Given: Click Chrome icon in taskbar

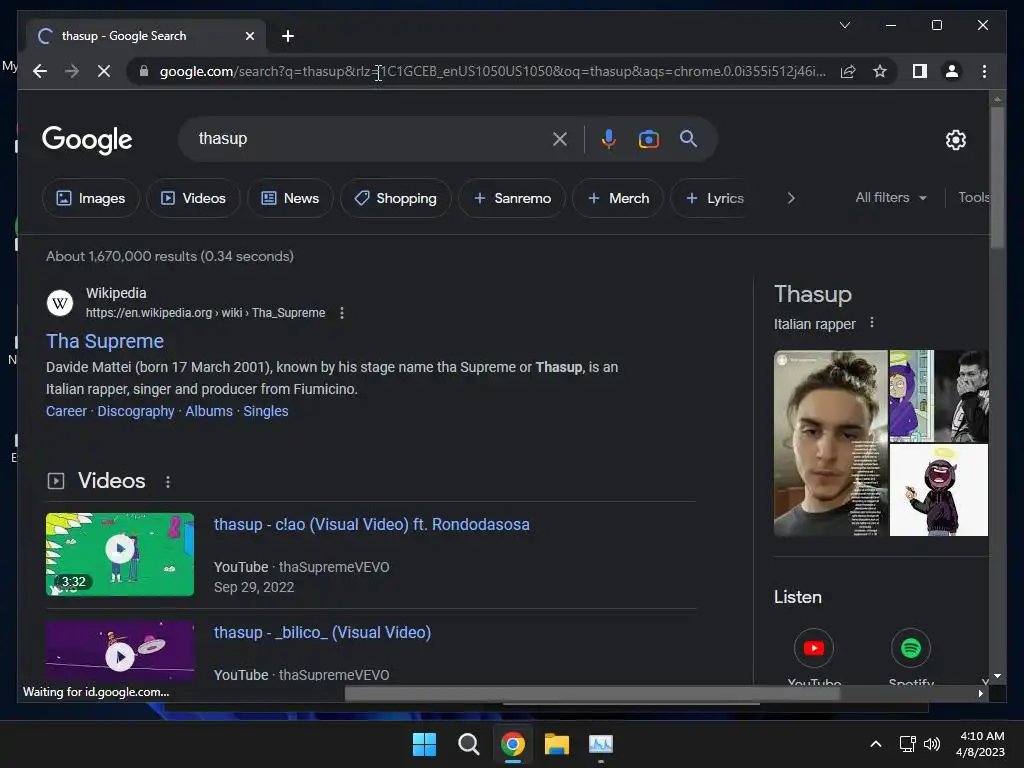Looking at the screenshot, I should coord(513,744).
